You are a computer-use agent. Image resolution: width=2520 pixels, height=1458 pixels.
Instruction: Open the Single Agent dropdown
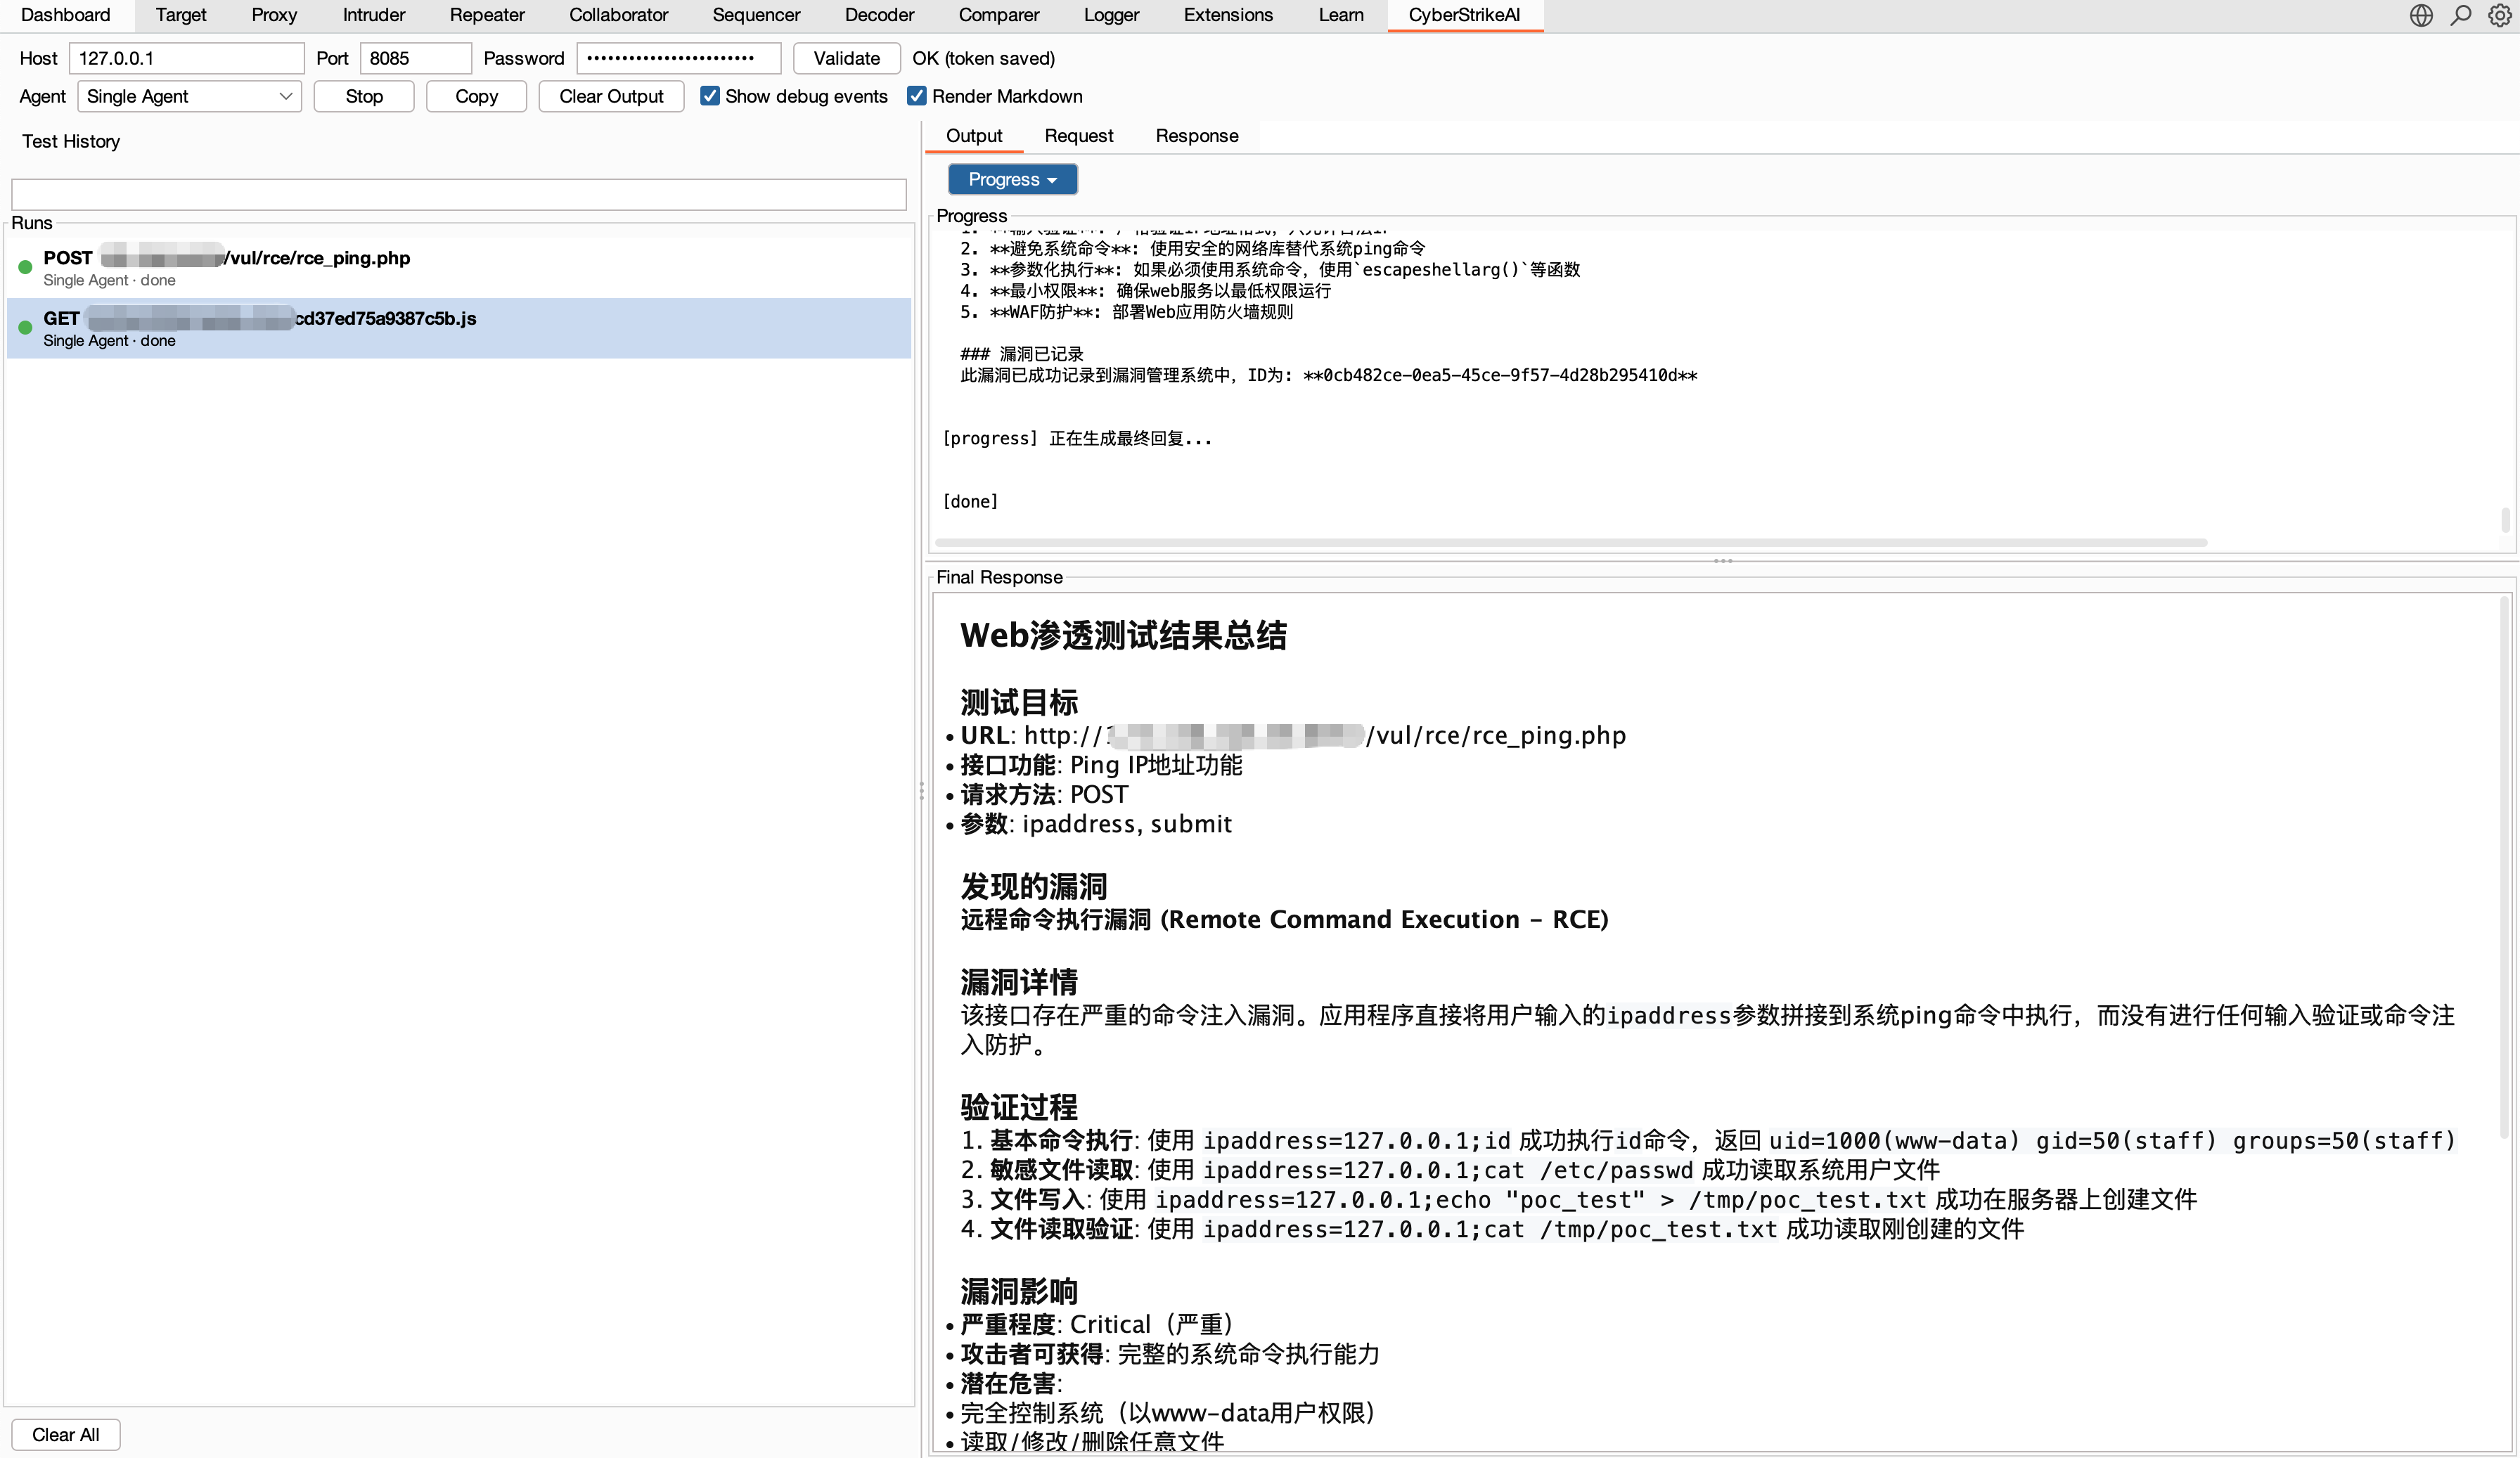(x=188, y=96)
